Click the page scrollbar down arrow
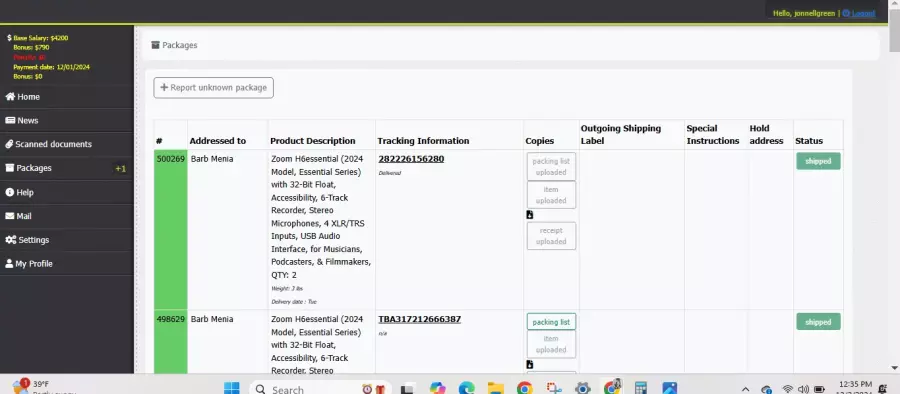Viewport: 900px width, 394px height. 894,368
